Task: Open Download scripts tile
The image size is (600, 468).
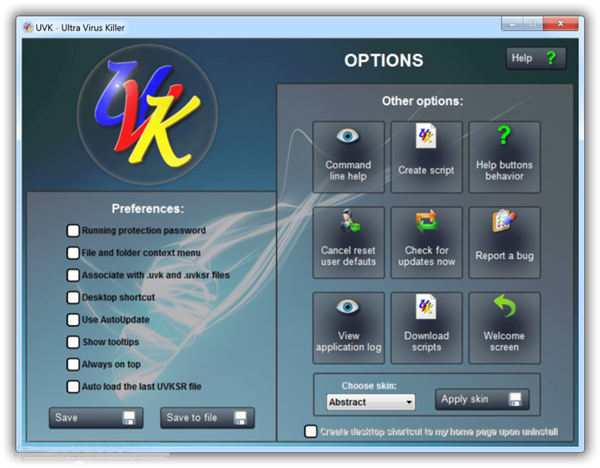Action: [426, 327]
